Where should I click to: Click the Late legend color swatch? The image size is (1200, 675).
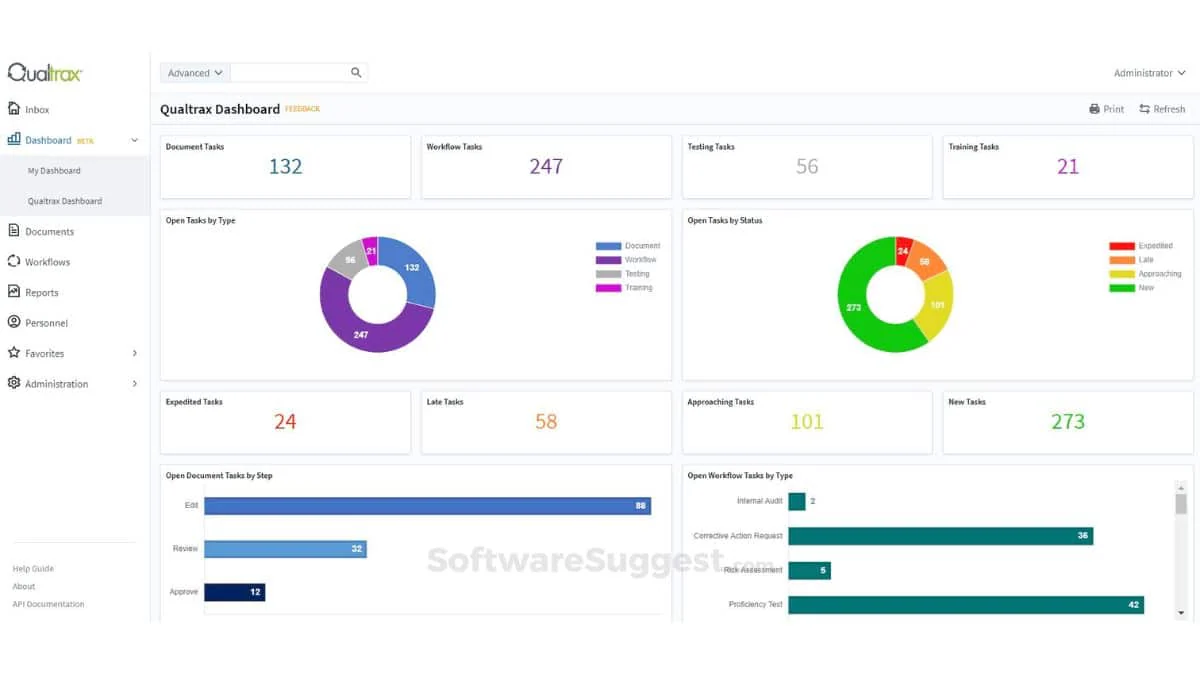coord(1122,260)
